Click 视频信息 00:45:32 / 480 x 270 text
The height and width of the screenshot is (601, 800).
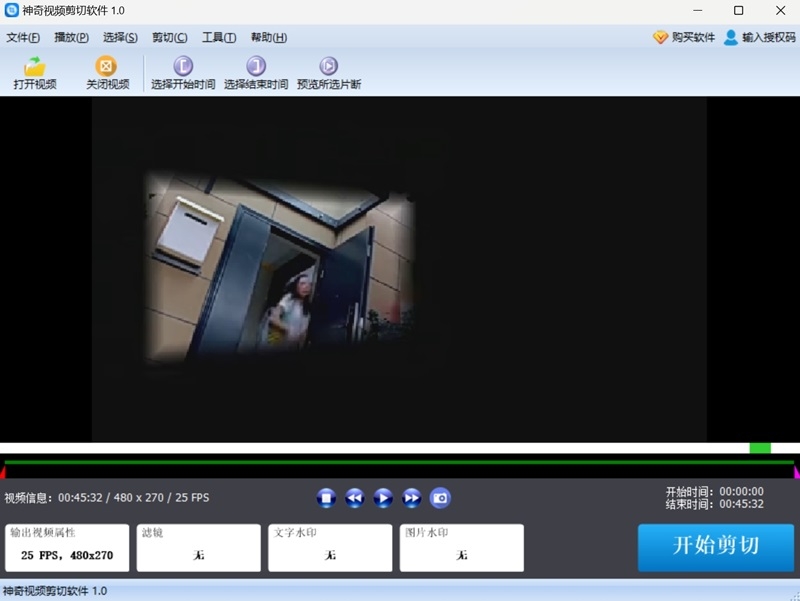(107, 497)
